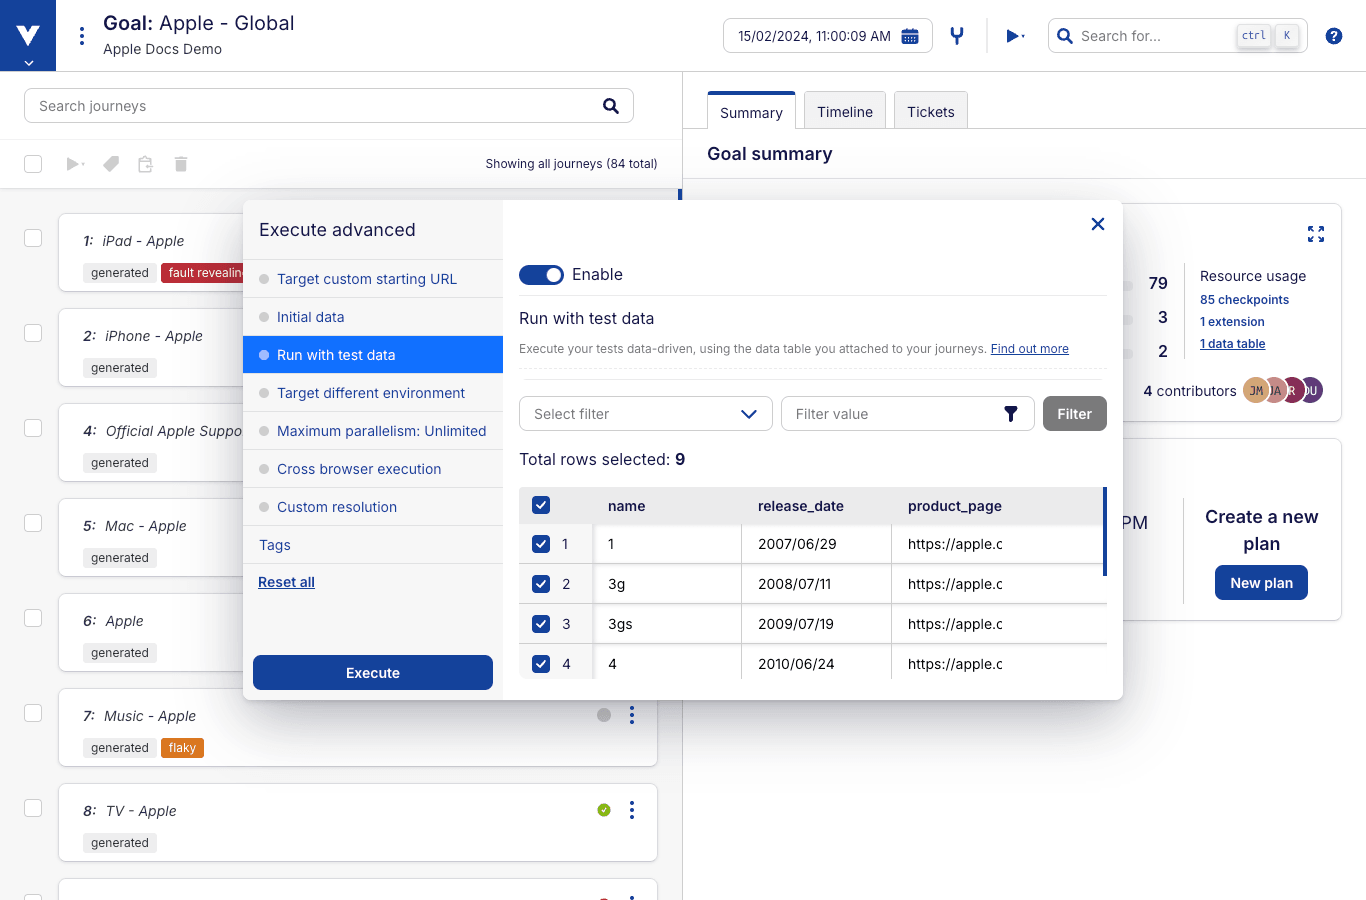1366x900 pixels.
Task: Open the Tickets tab
Action: pyautogui.click(x=930, y=111)
